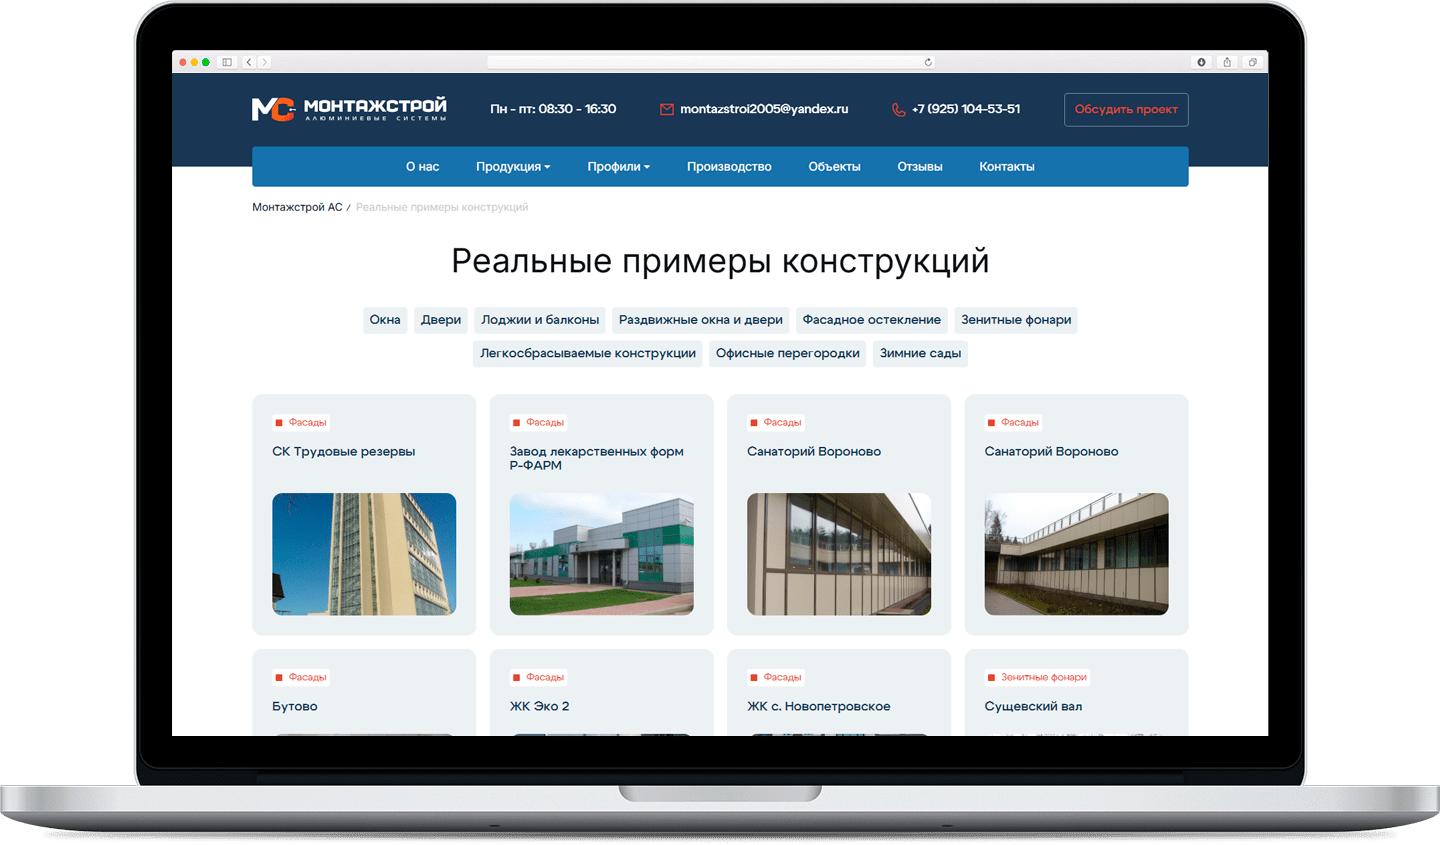This screenshot has width=1440, height=845.
Task: Go forward with browser forward arrow
Action: [264, 62]
